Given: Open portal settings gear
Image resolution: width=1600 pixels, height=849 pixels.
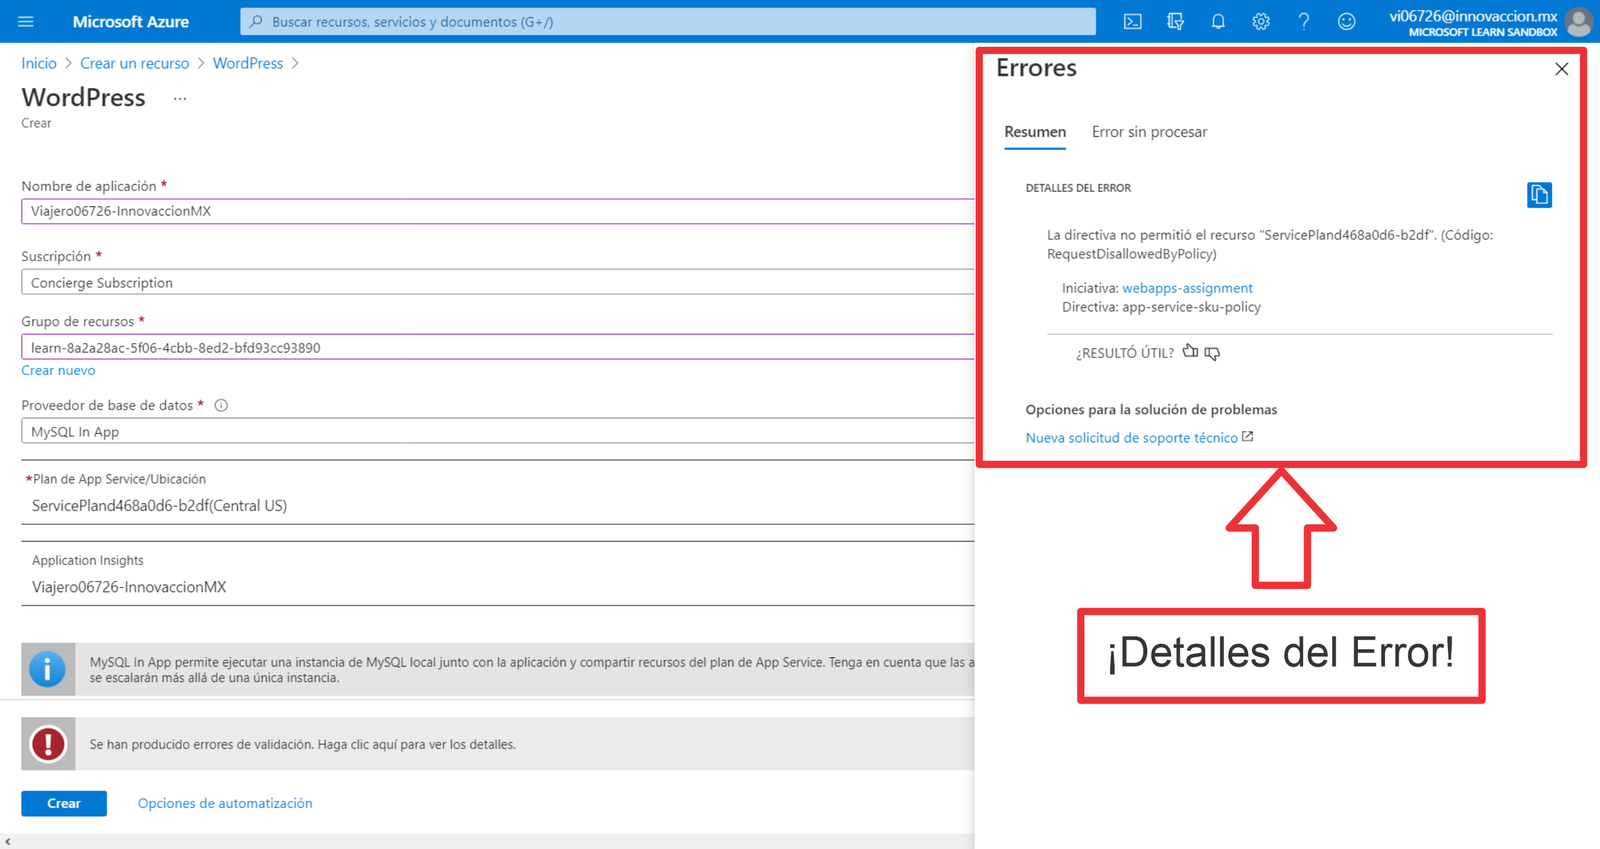Looking at the screenshot, I should (1261, 21).
